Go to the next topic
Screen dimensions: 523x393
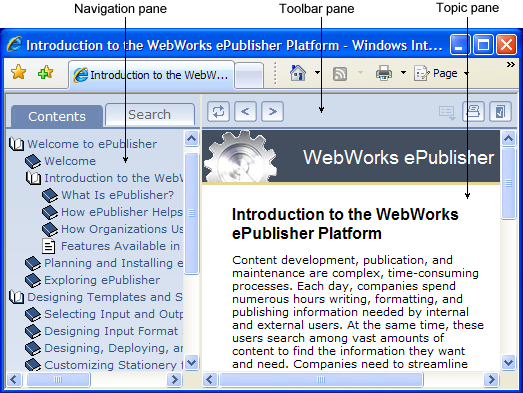click(273, 111)
